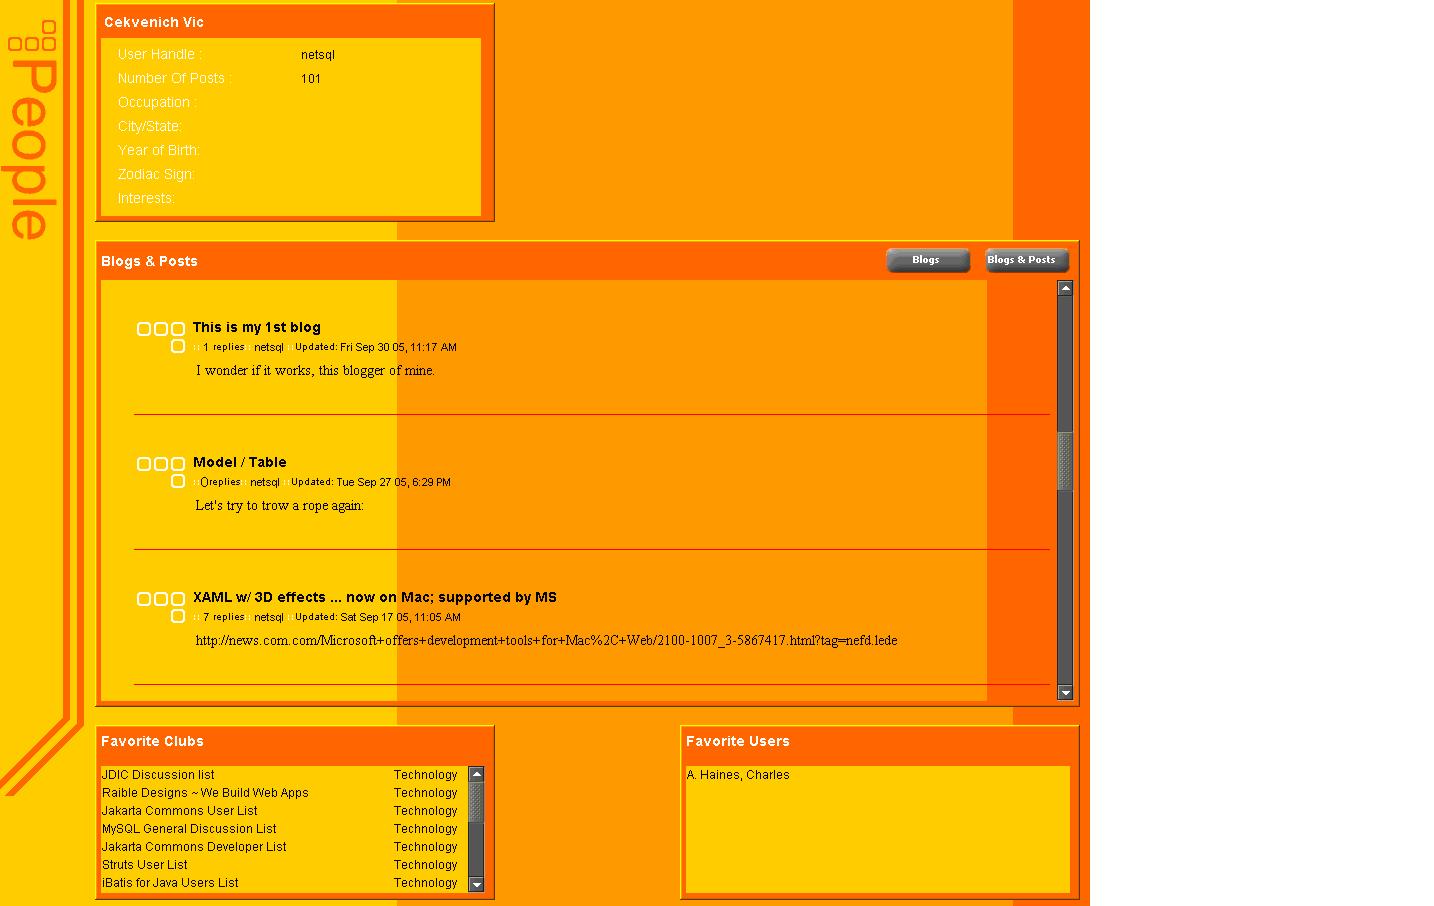The image size is (1434, 906).
Task: Select MySQL General Discussion List
Action: click(x=189, y=829)
